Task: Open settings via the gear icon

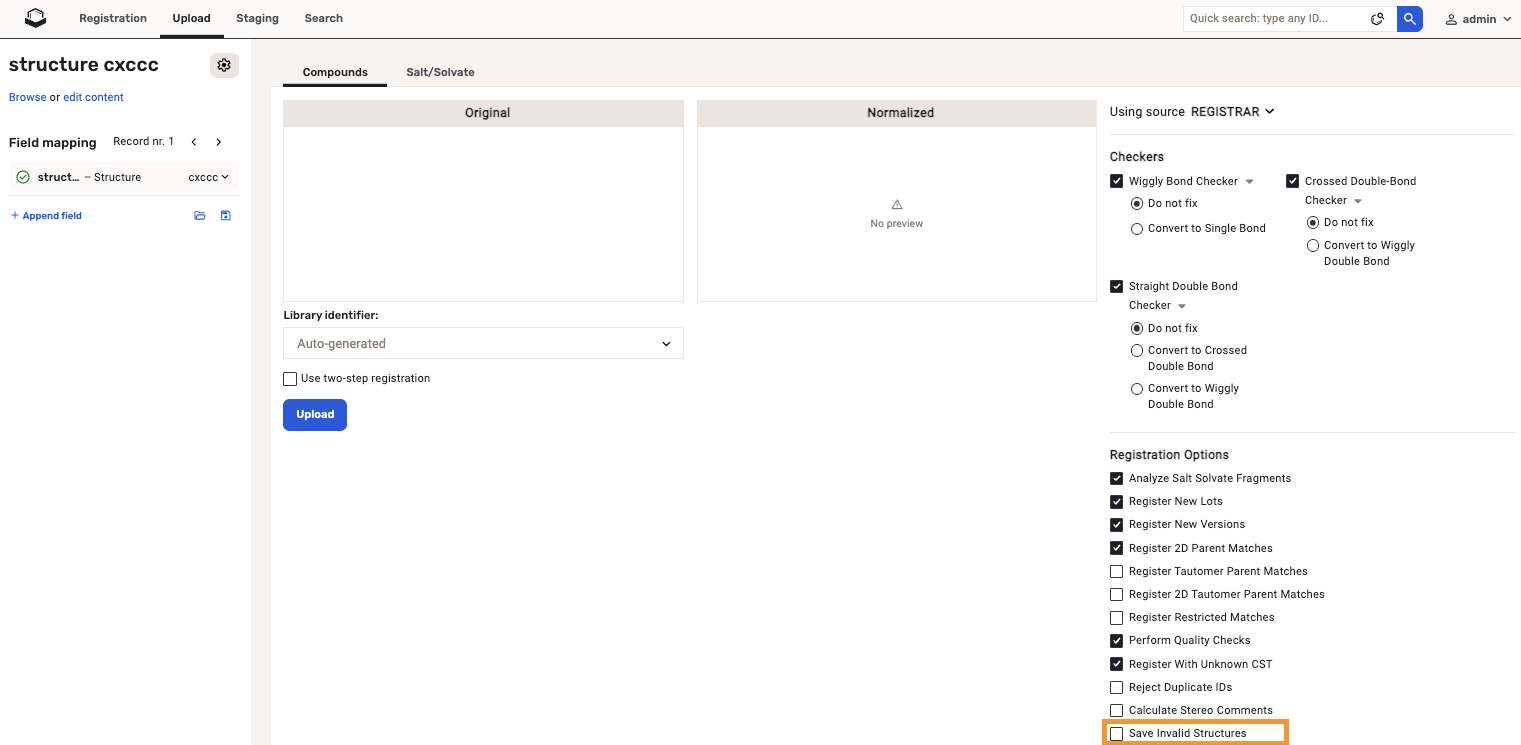Action: [224, 64]
